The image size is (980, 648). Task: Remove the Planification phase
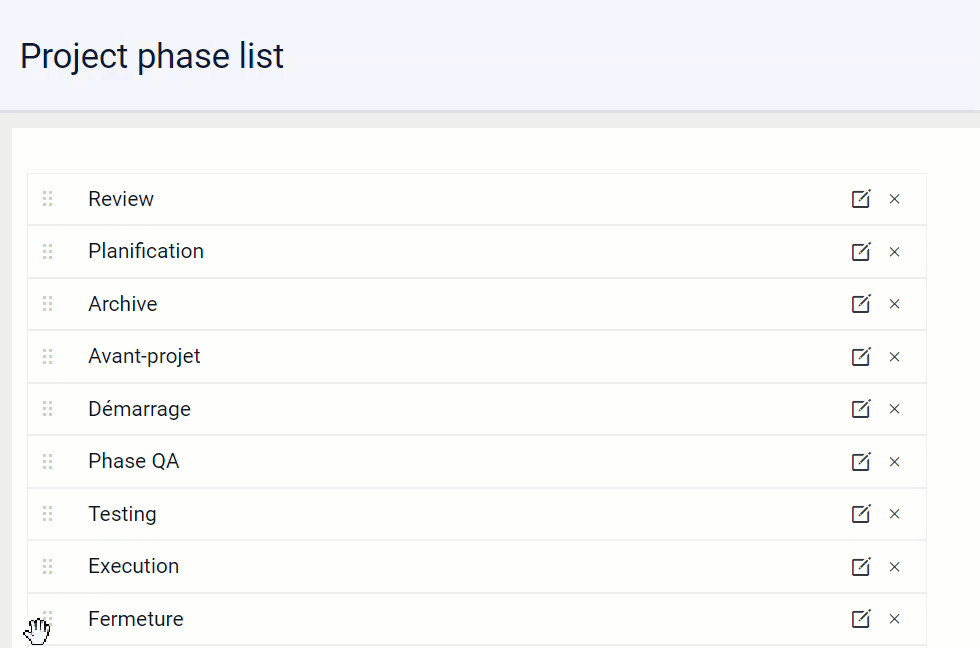click(894, 252)
